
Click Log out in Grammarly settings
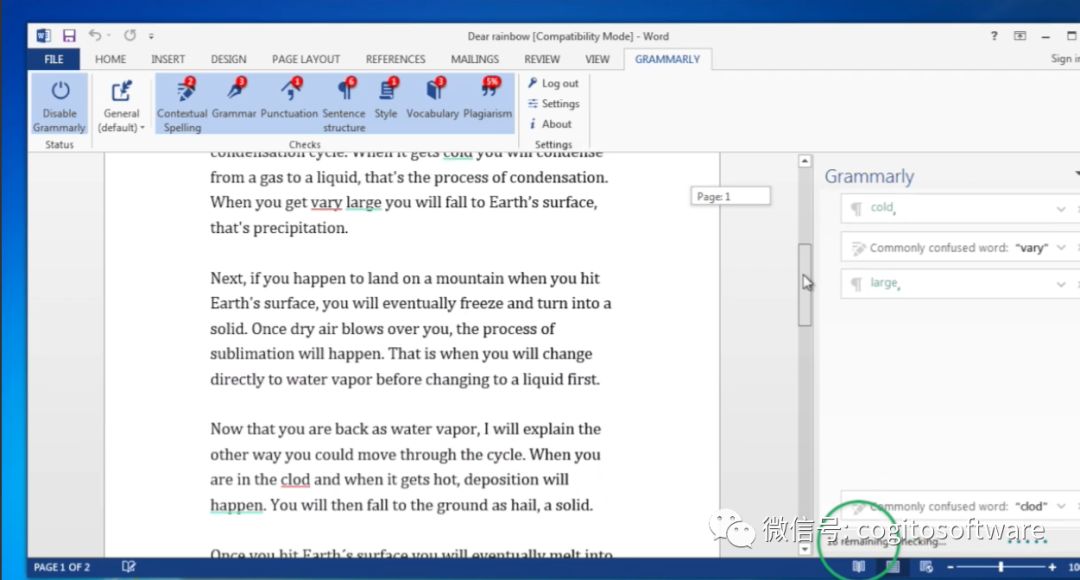pos(553,83)
